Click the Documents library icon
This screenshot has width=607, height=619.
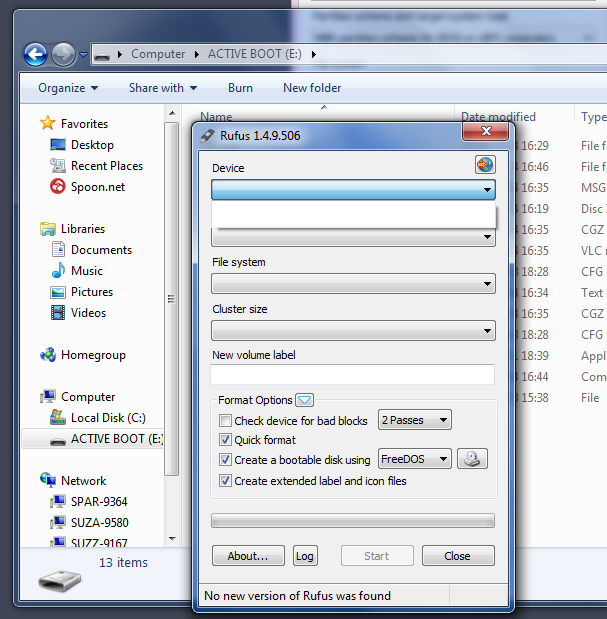58,249
